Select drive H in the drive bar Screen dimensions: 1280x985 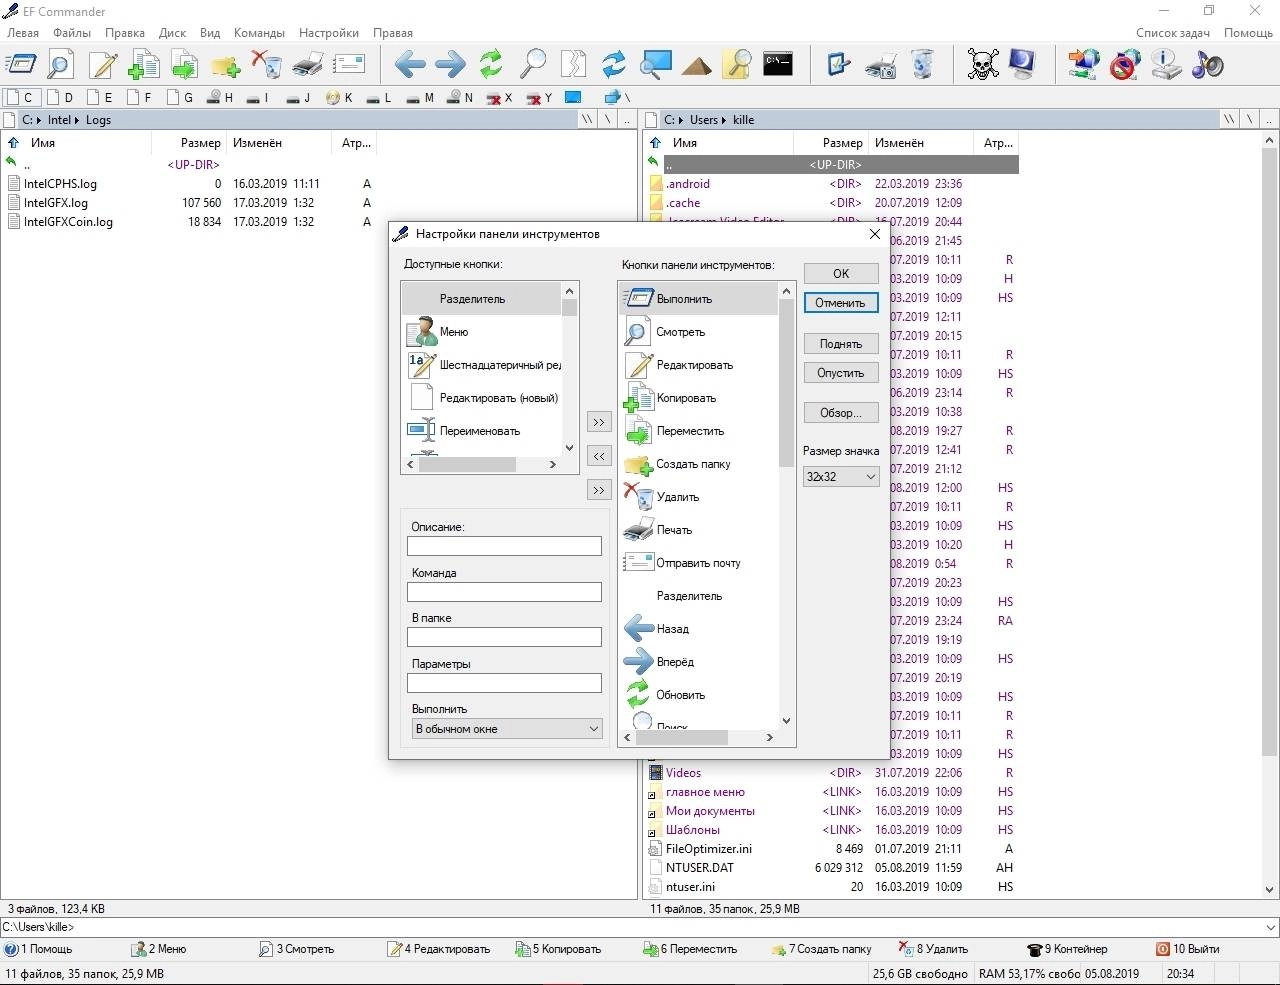(220, 97)
